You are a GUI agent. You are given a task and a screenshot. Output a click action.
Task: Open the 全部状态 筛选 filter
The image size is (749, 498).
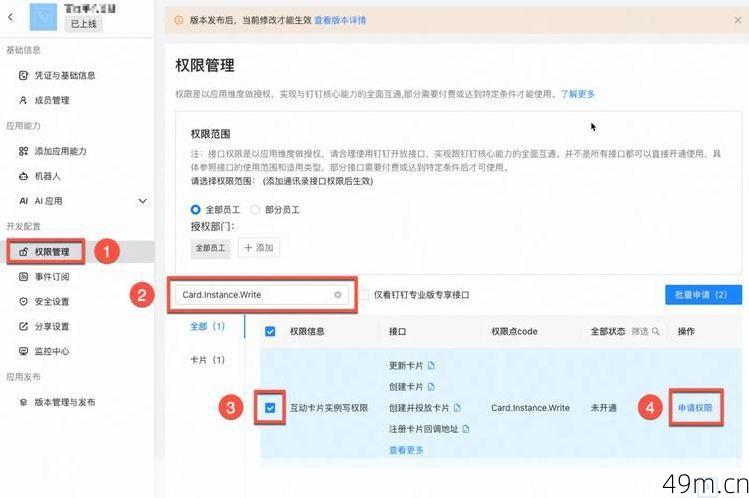[x=625, y=331]
